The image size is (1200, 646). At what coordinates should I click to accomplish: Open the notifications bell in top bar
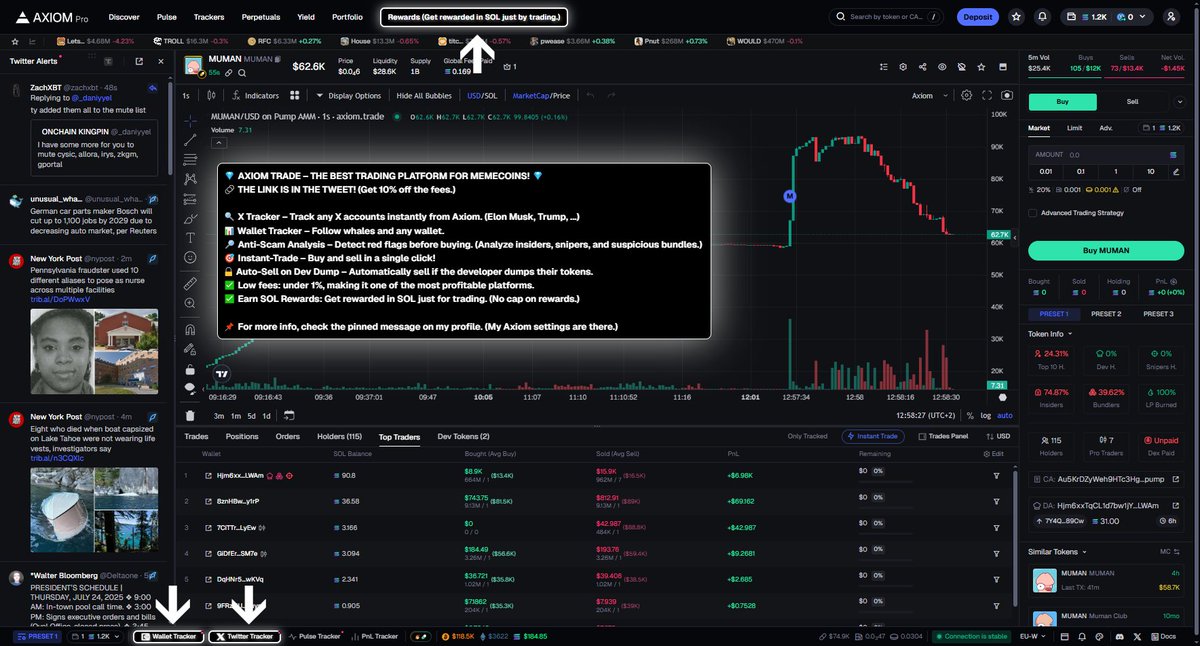click(x=1043, y=17)
